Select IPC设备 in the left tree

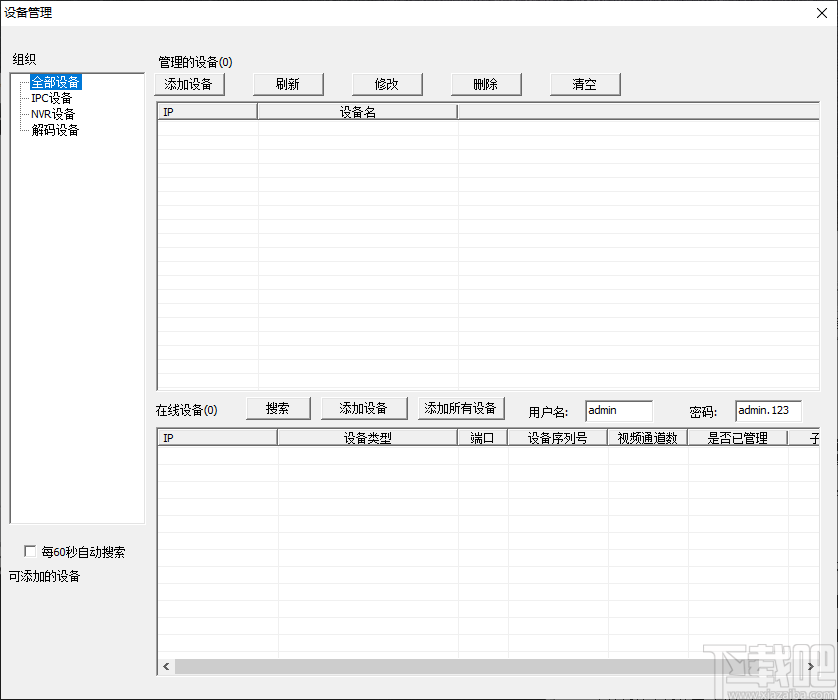pyautogui.click(x=51, y=98)
